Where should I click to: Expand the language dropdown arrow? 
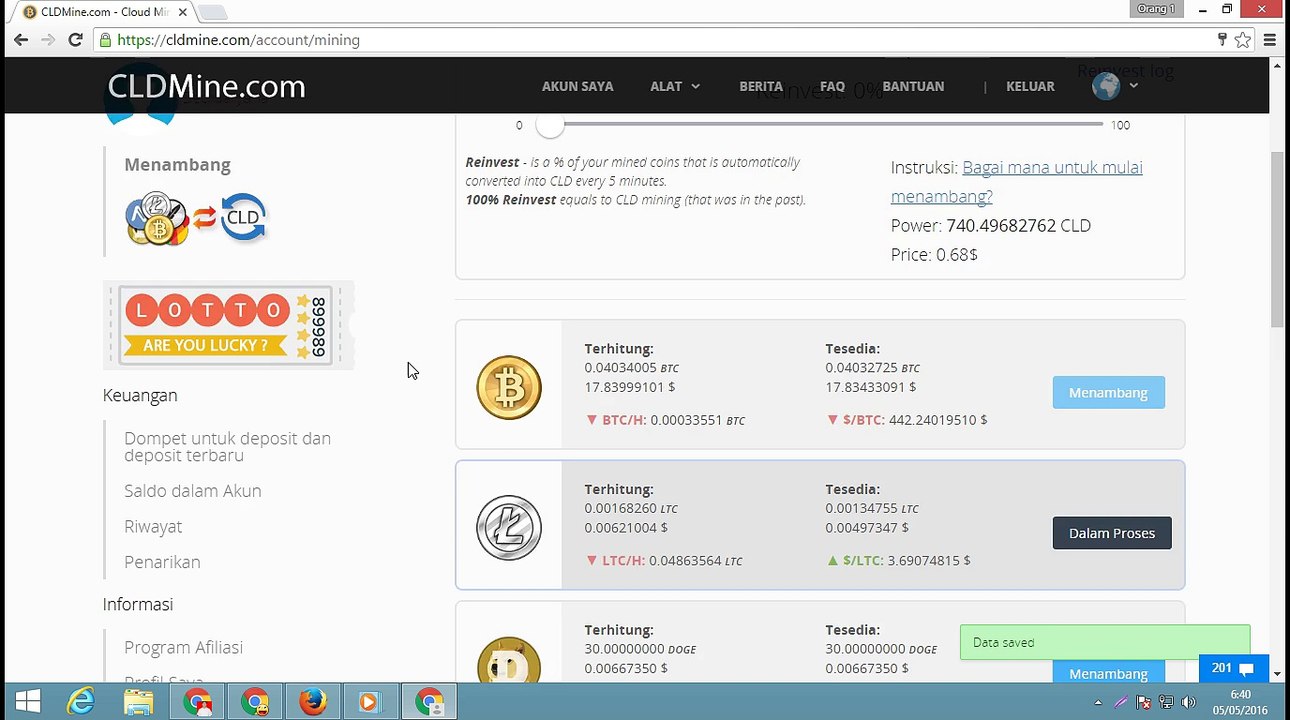1133,86
